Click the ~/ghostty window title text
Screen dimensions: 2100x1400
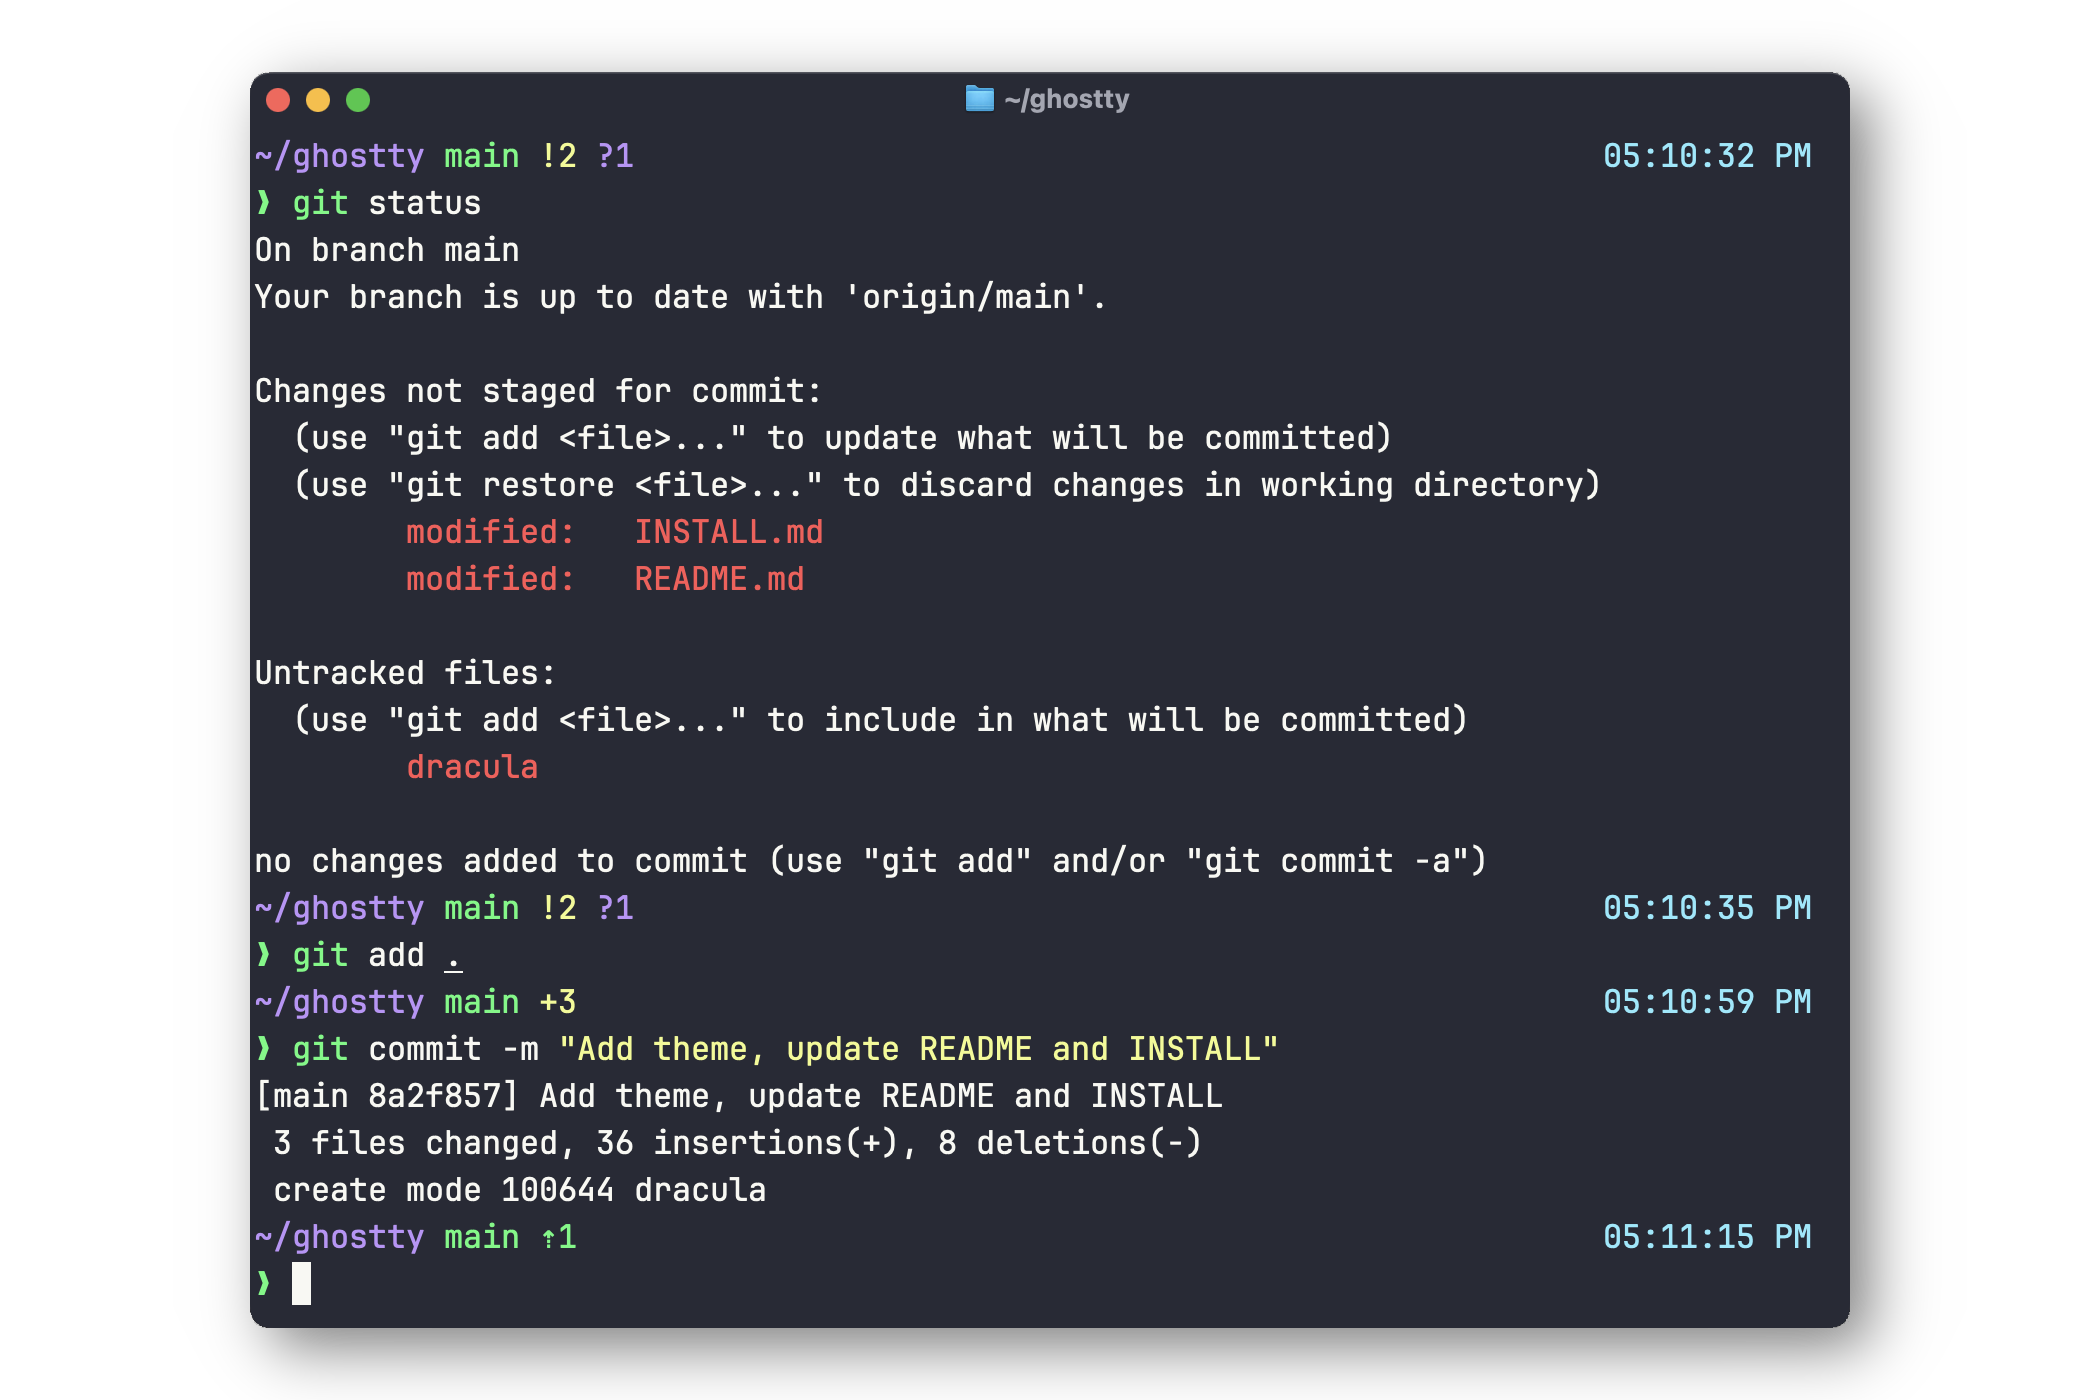click(x=1067, y=99)
